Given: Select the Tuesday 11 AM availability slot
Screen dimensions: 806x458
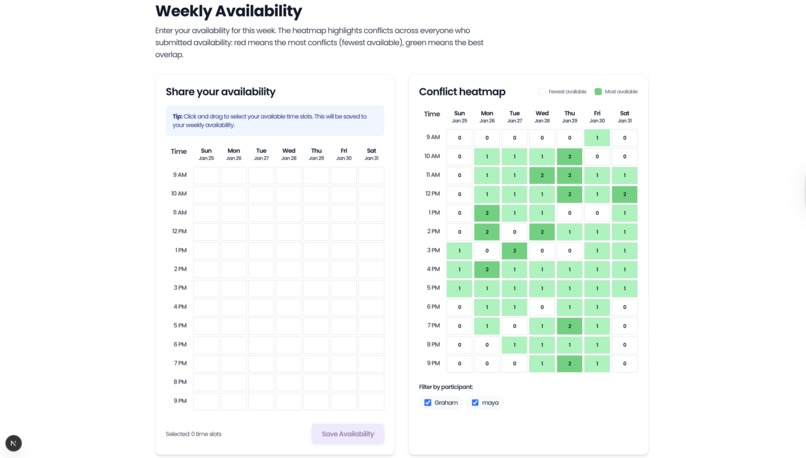Looking at the screenshot, I should [261, 212].
